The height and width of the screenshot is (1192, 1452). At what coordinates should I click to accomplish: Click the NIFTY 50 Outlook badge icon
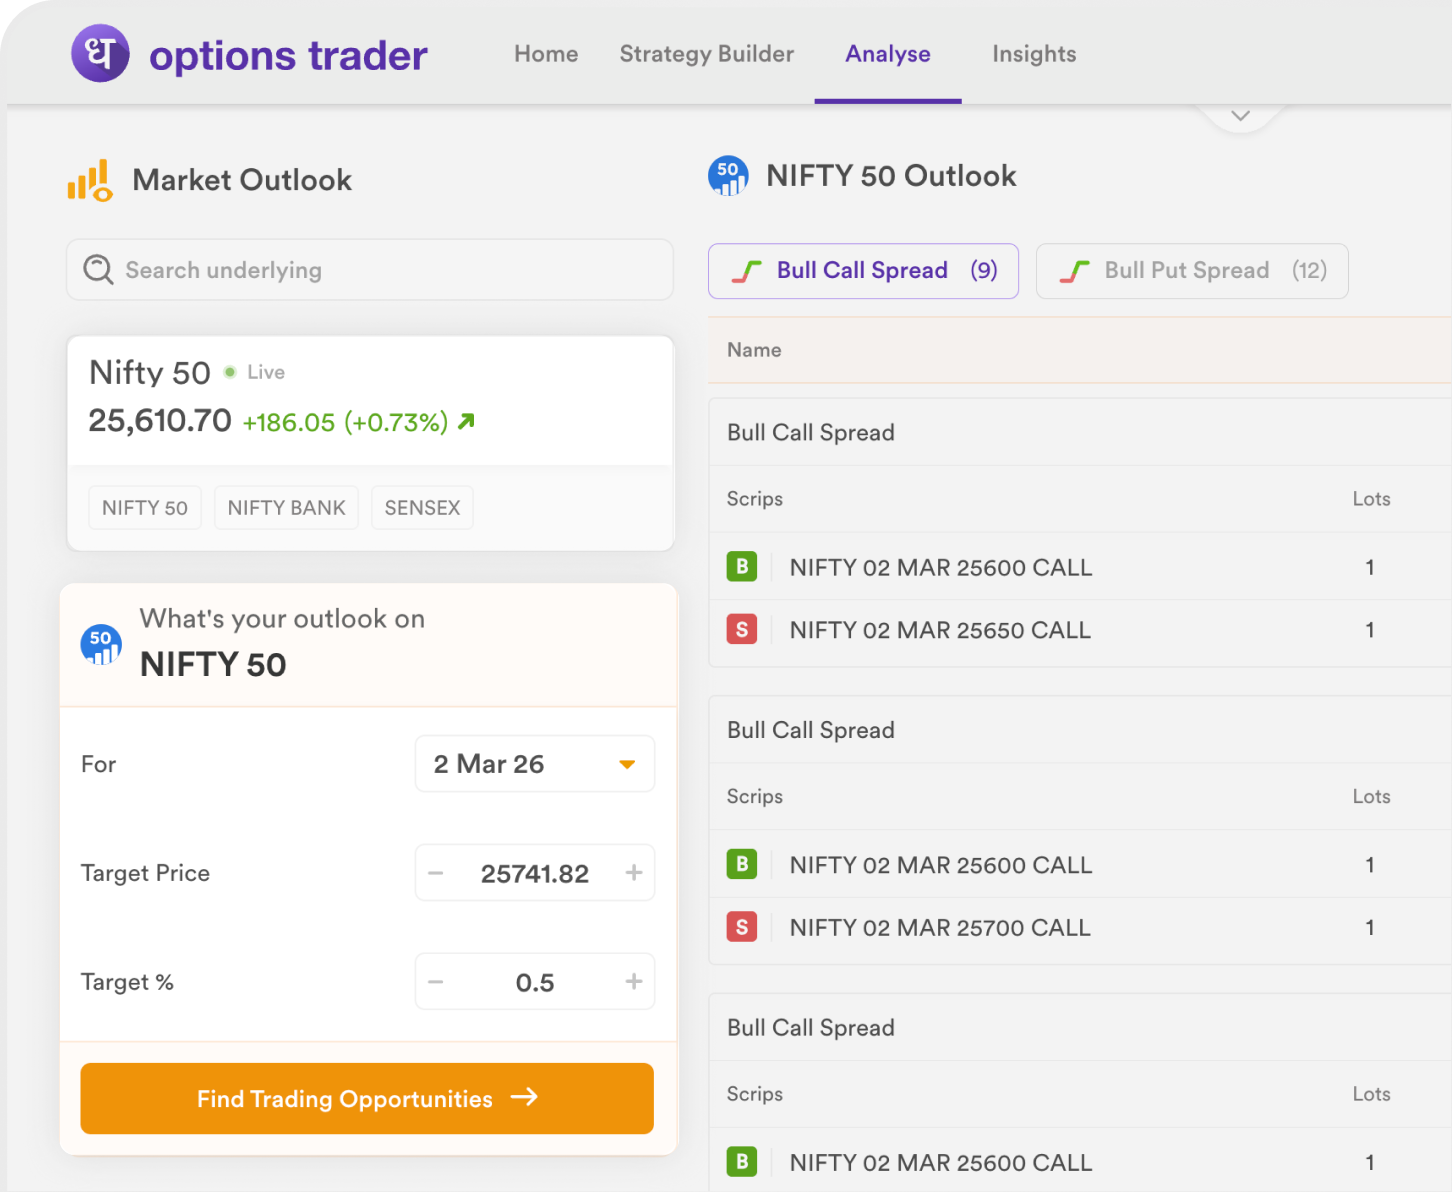pos(728,176)
